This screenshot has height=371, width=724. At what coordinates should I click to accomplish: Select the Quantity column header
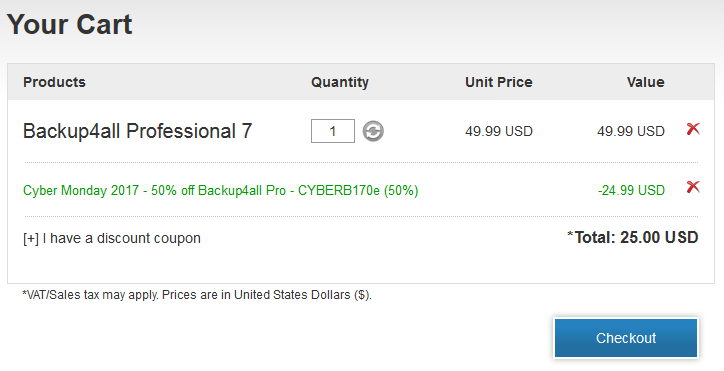click(340, 82)
